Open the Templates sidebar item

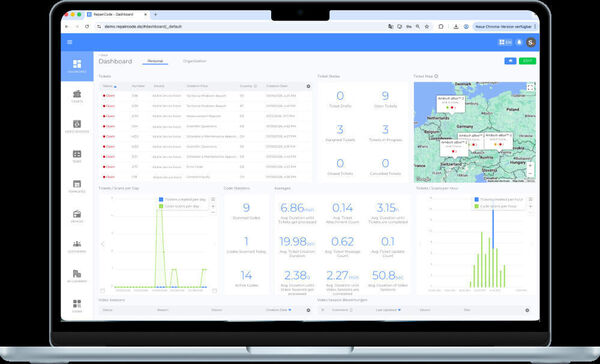coord(77,186)
